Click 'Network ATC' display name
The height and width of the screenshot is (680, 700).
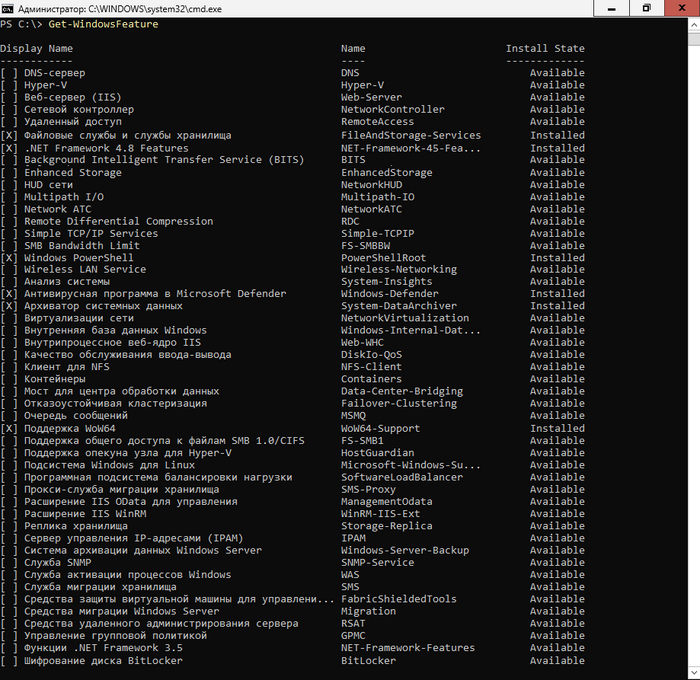point(58,209)
